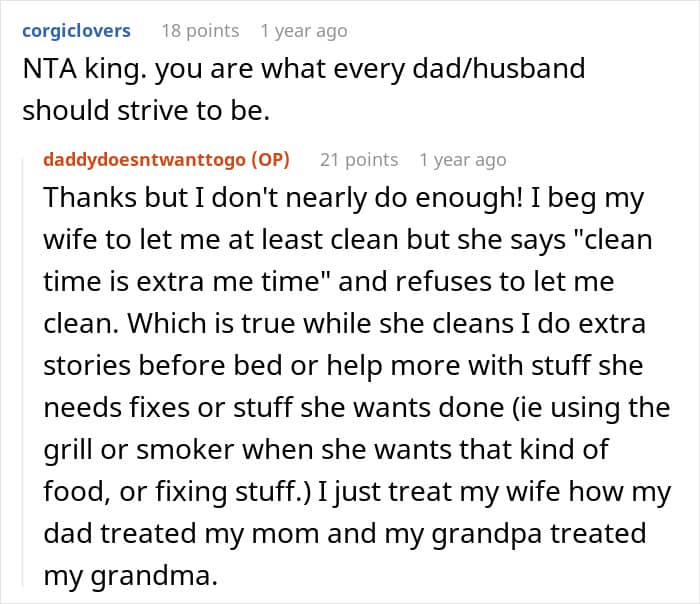Click the 'Which is true while she cleans' line
The width and height of the screenshot is (700, 604).
345,323
